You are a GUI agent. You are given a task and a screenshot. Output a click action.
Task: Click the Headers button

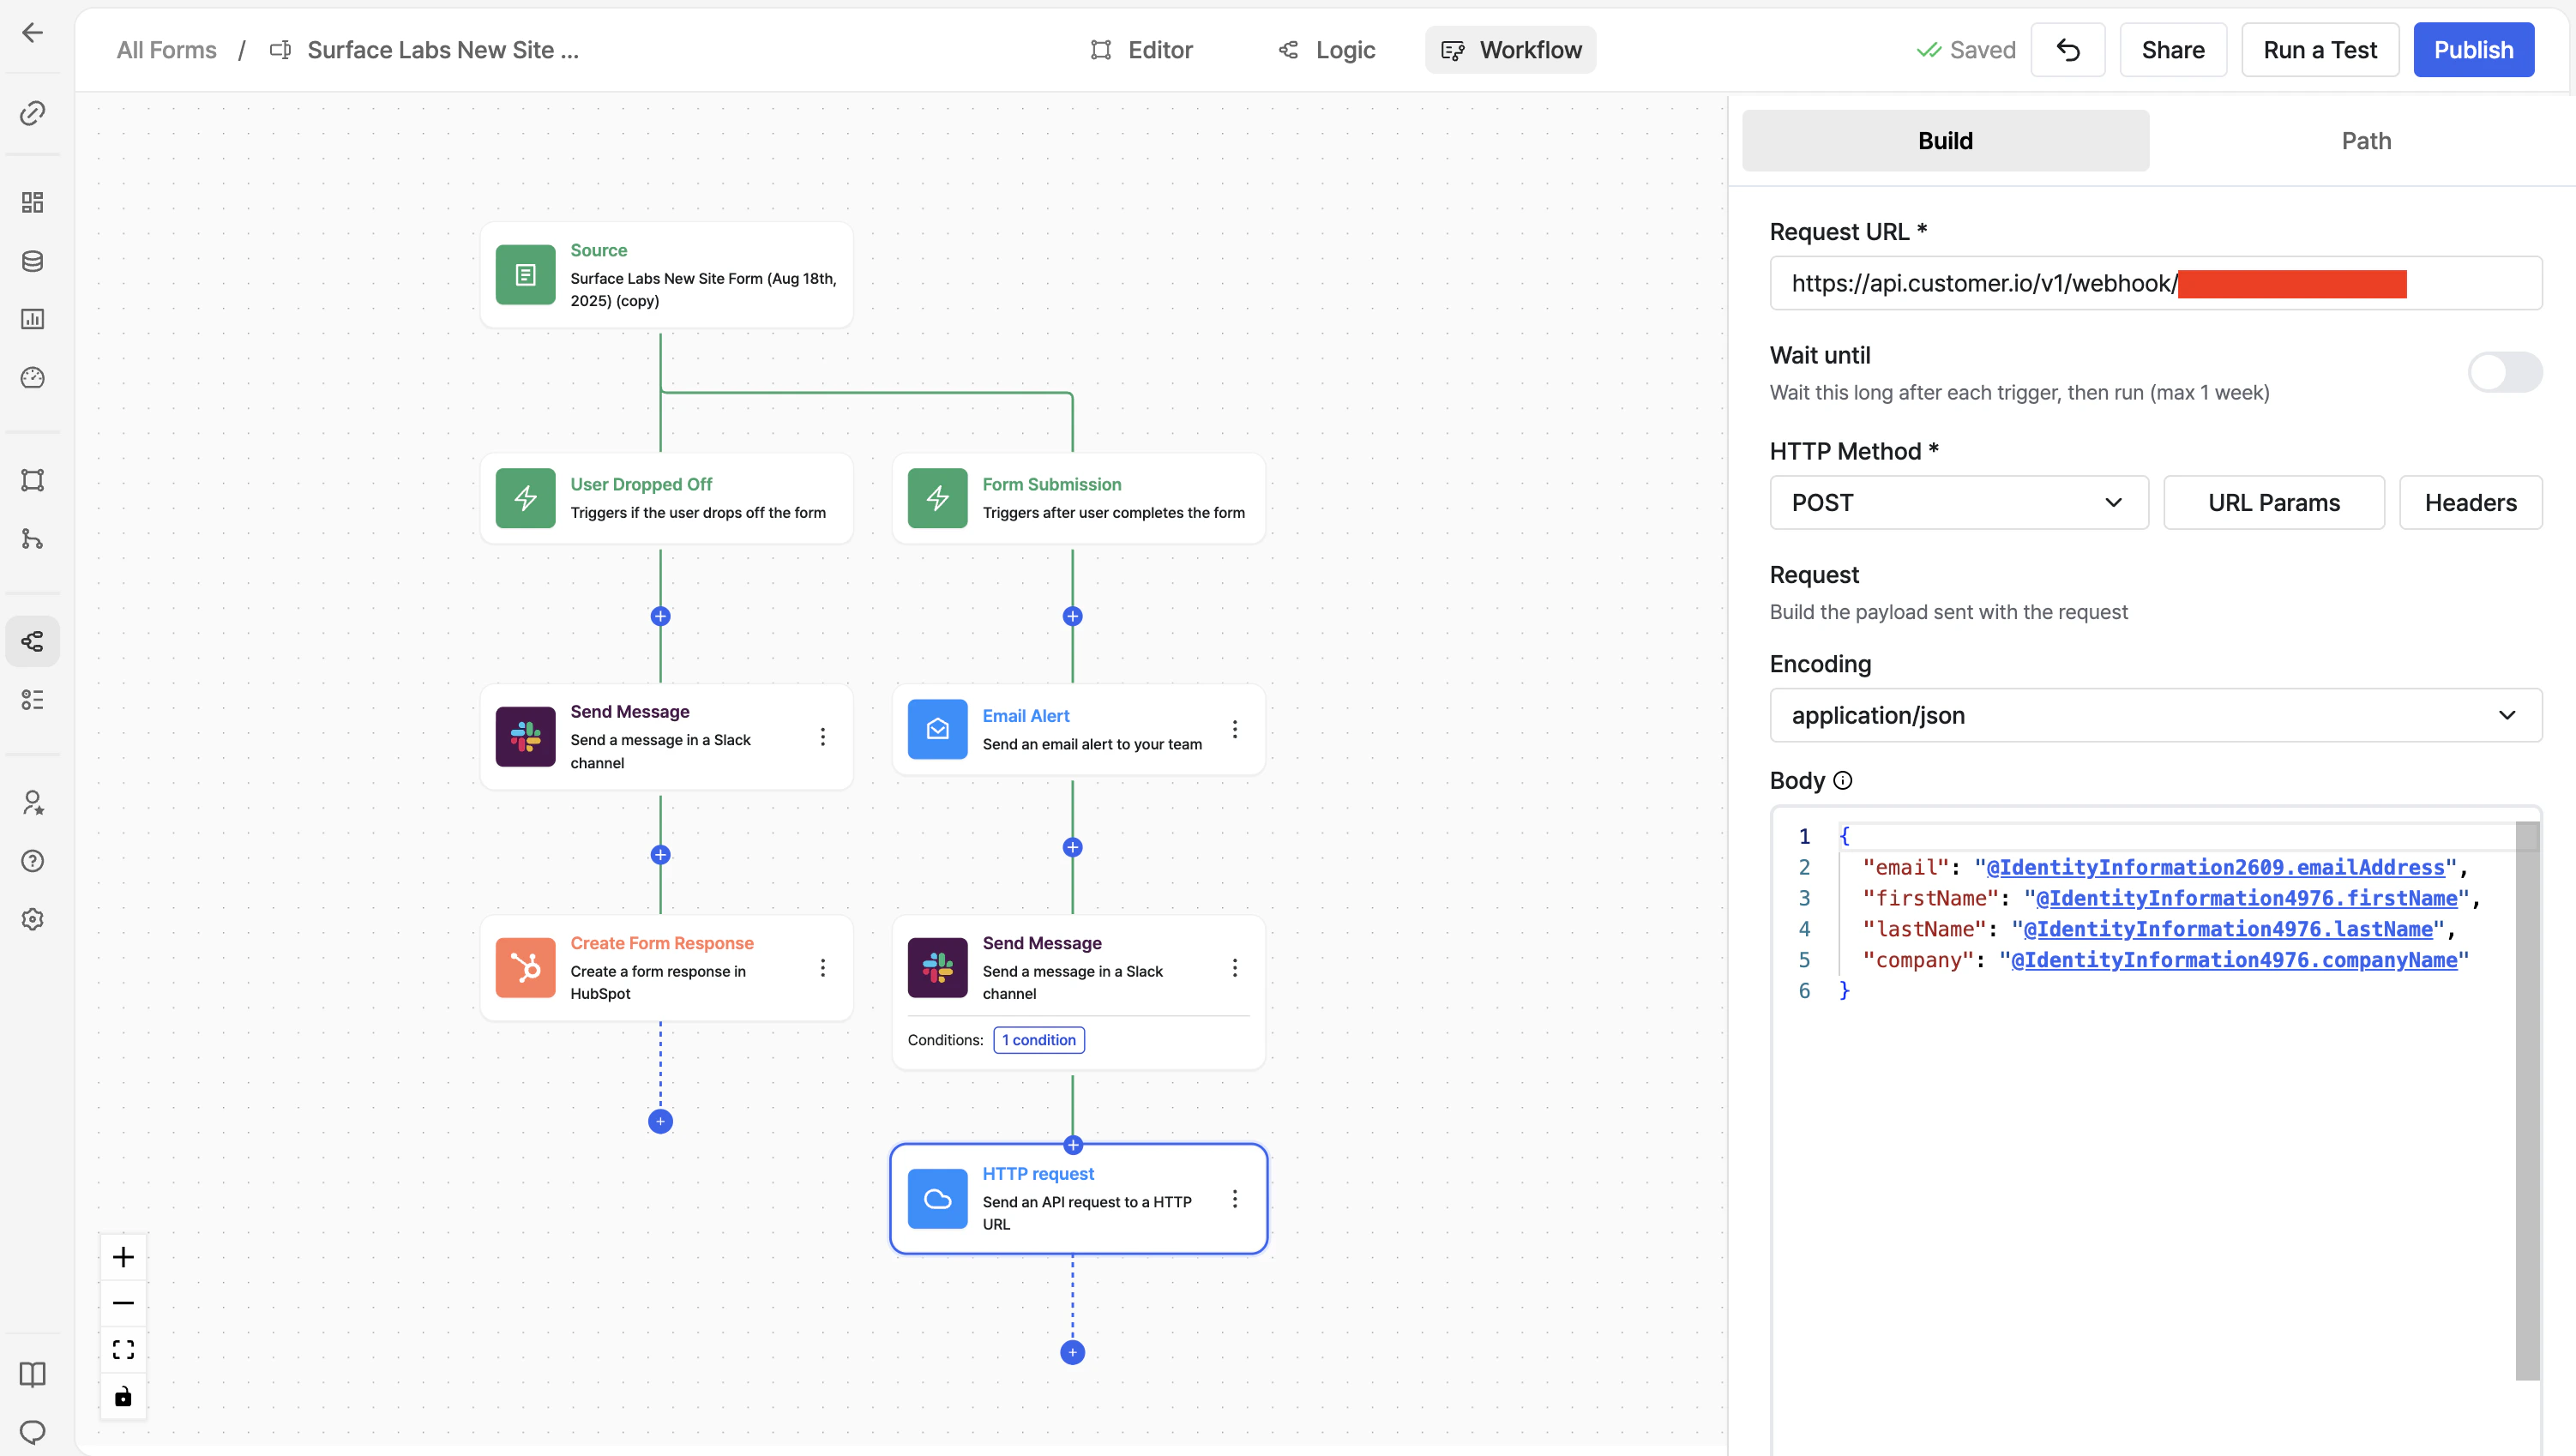tap(2470, 503)
